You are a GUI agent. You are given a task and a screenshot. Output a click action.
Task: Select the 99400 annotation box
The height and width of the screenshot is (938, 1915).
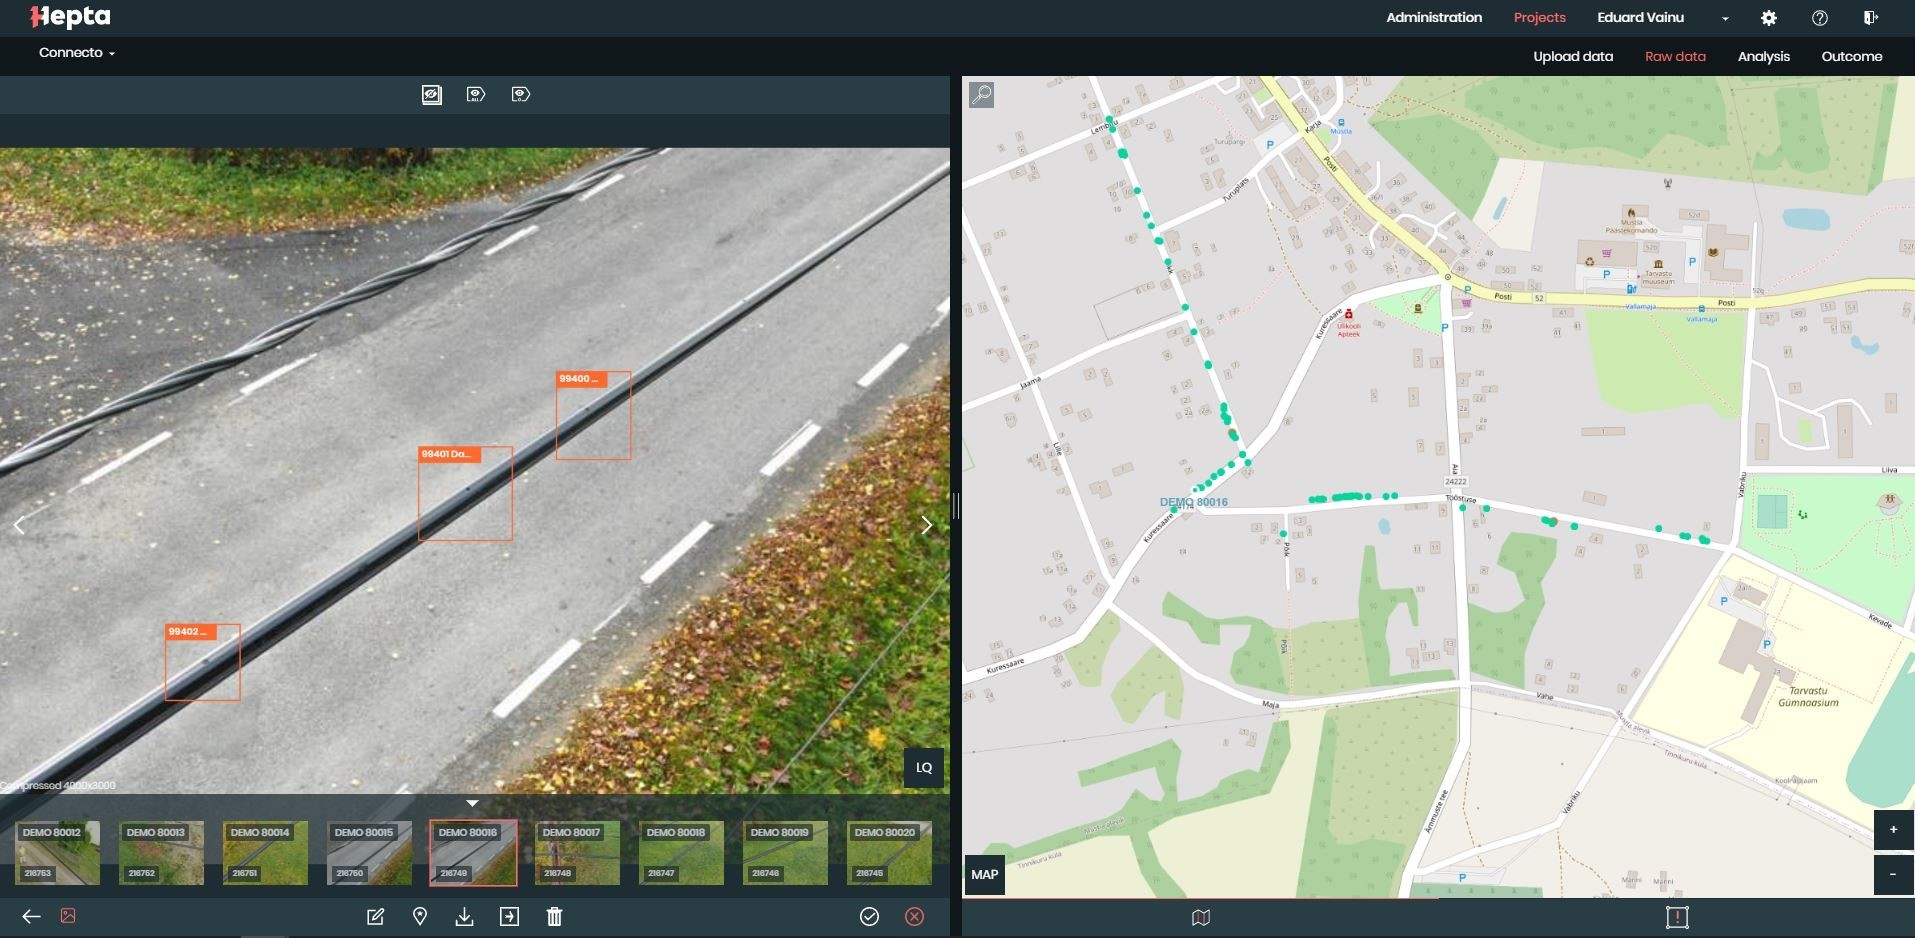click(593, 416)
